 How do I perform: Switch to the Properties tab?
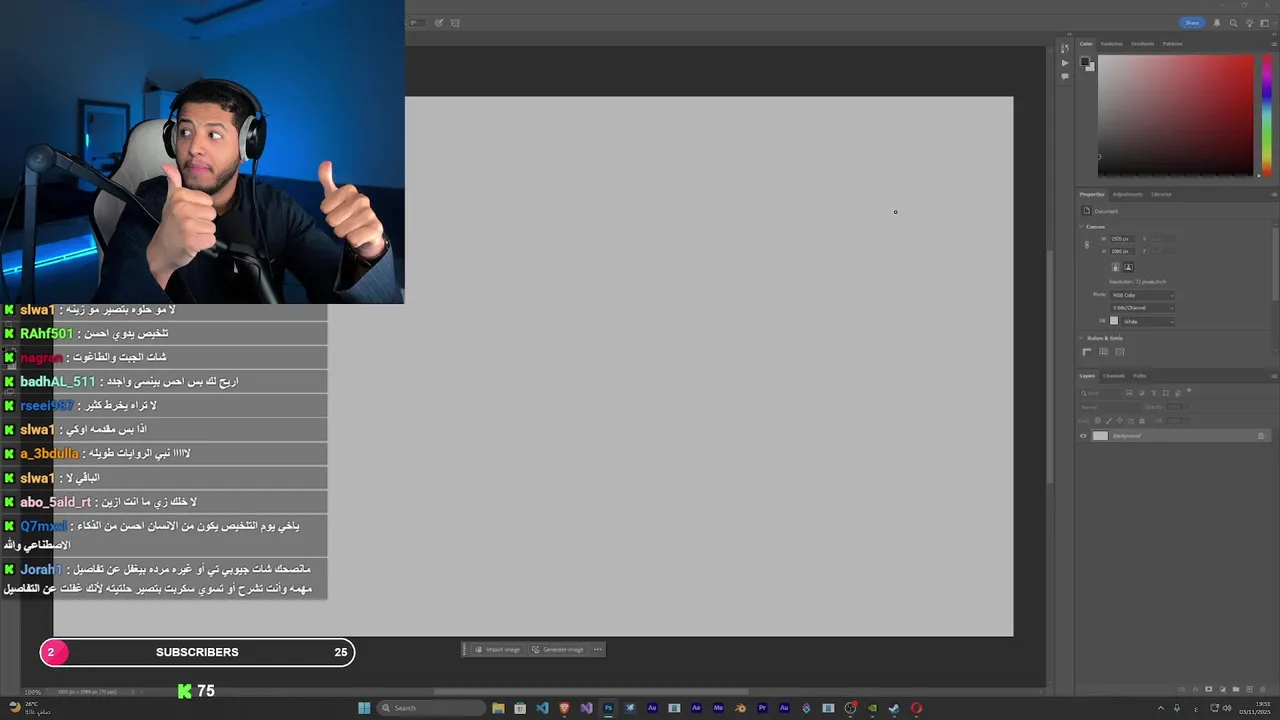1092,194
